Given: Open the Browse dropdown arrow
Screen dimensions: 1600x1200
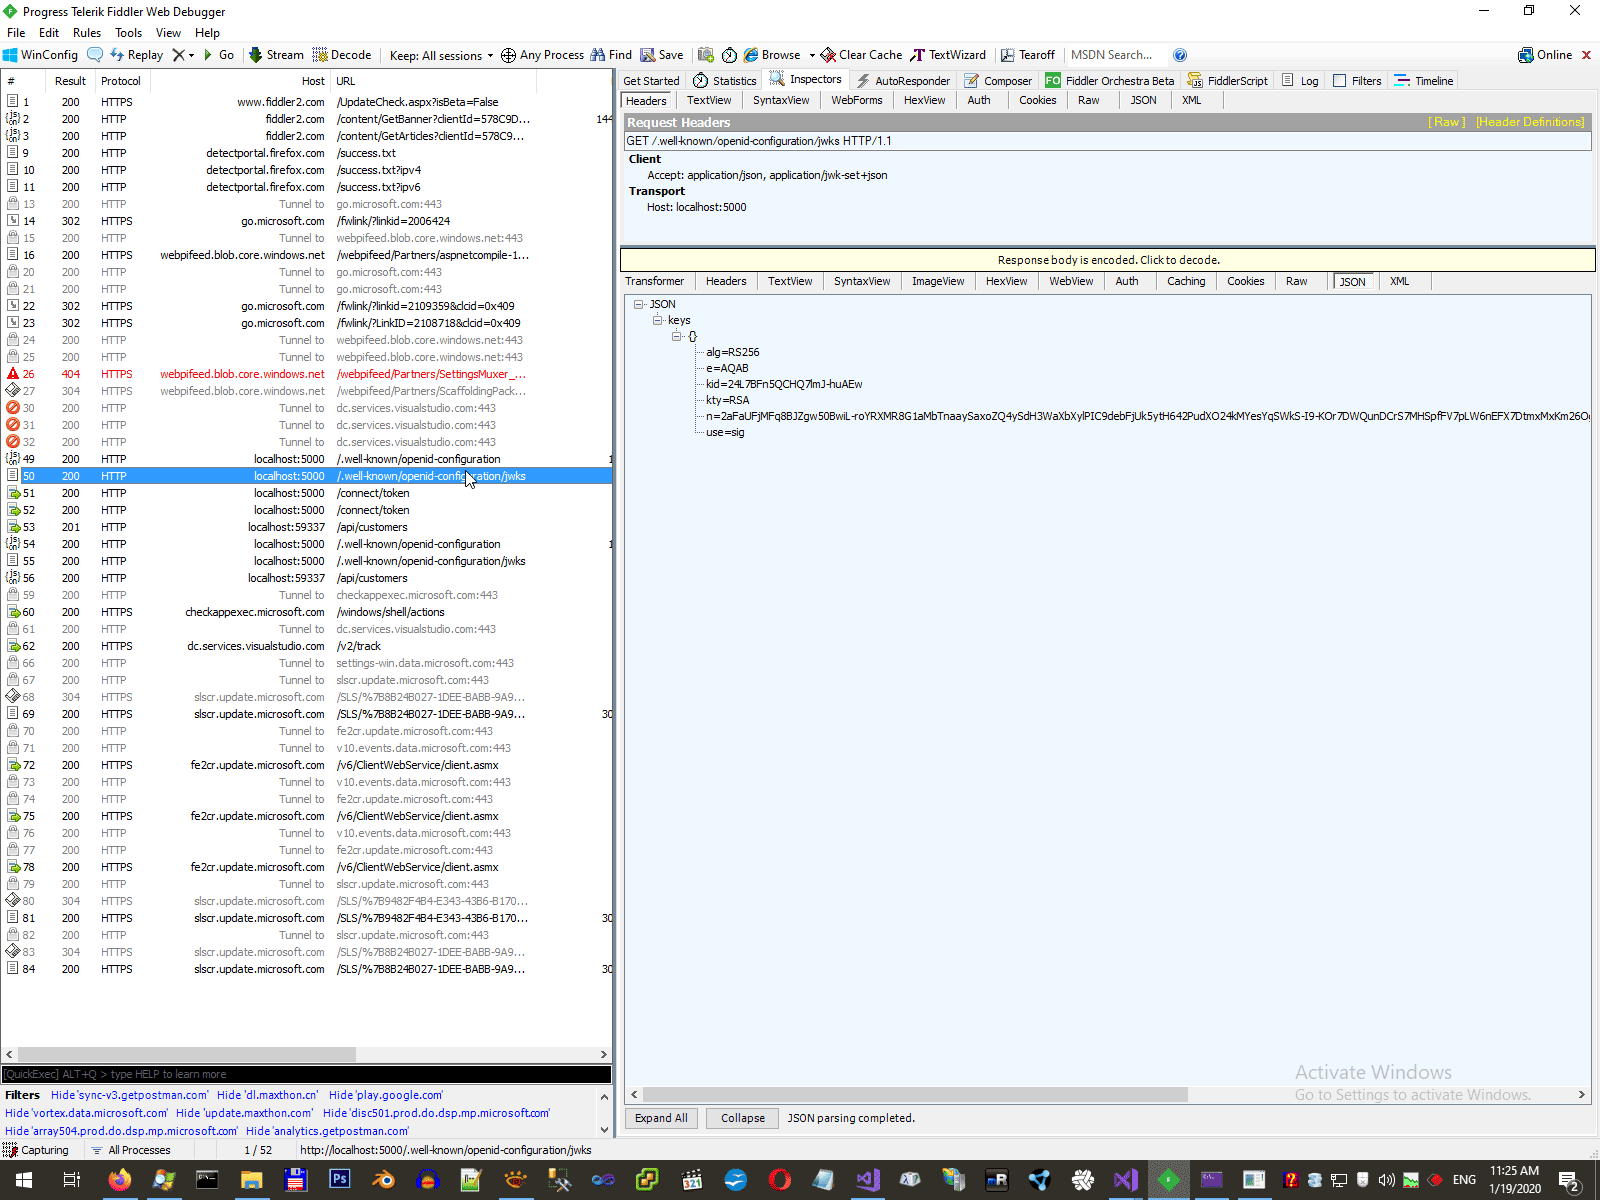Looking at the screenshot, I should coord(812,55).
